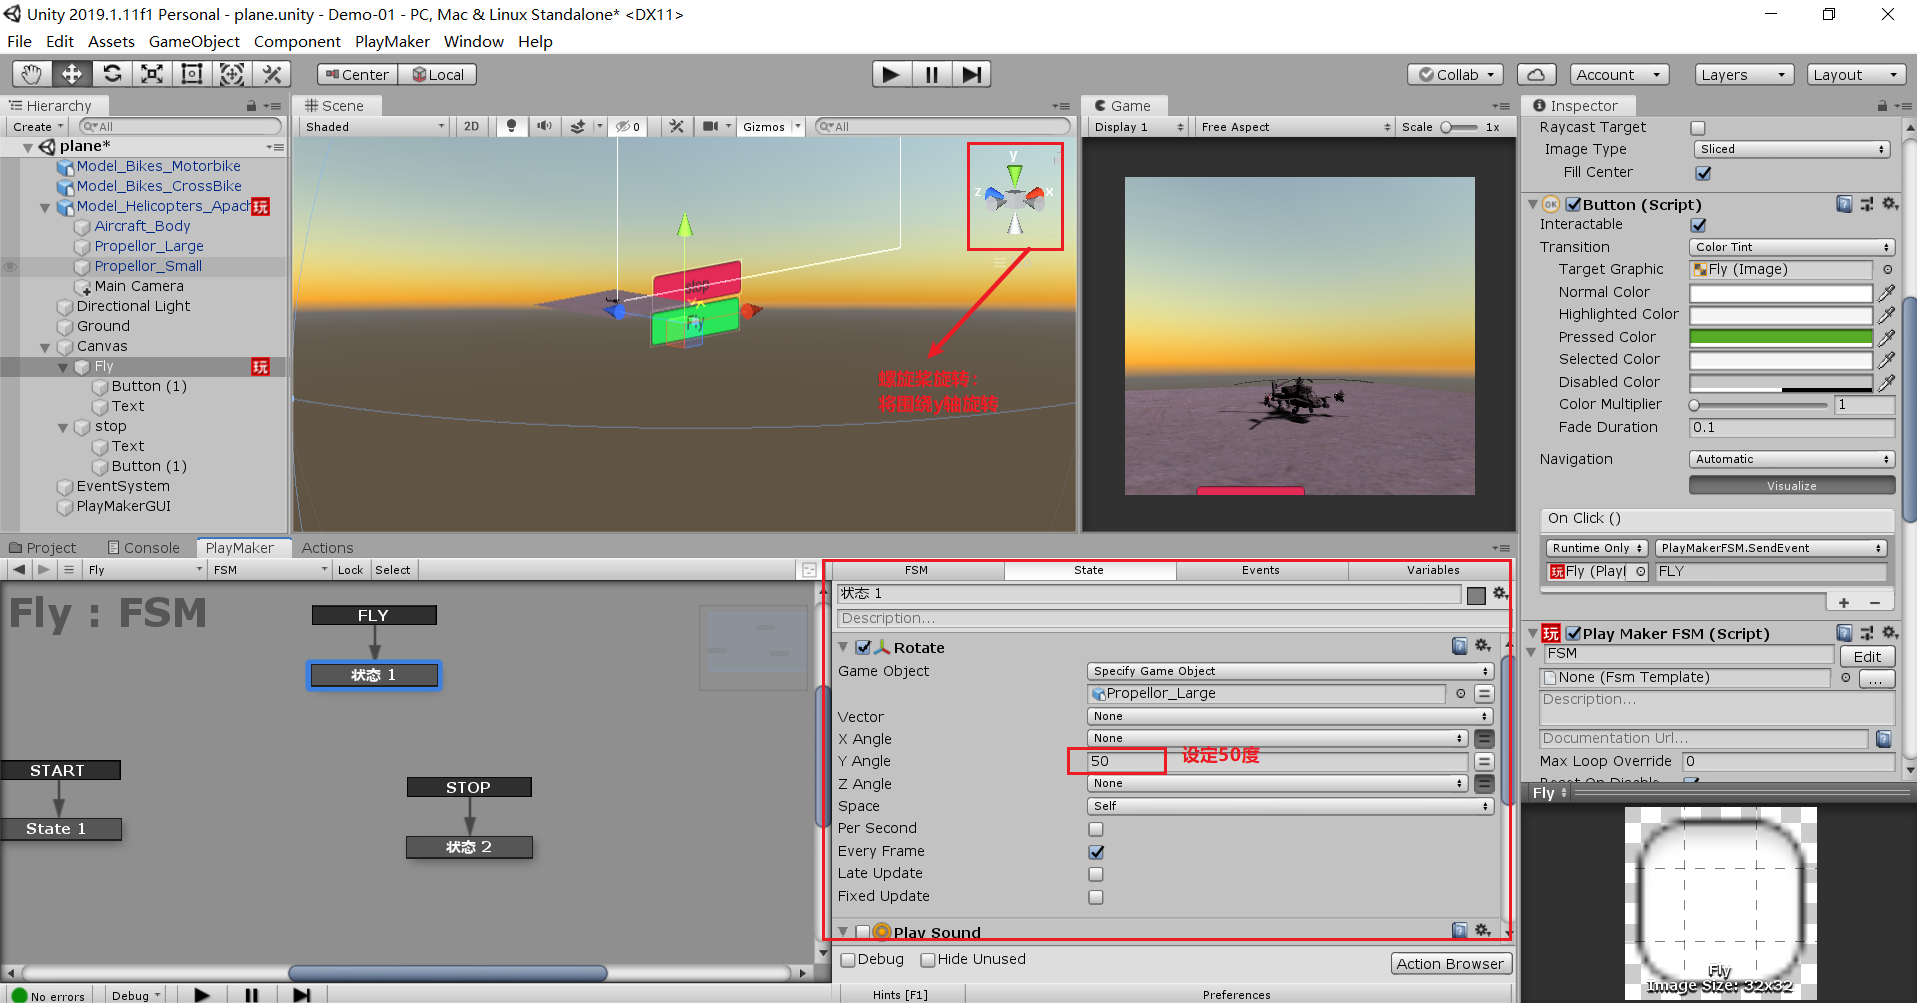Click the Action Browser button
1917x1003 pixels.
[x=1451, y=963]
